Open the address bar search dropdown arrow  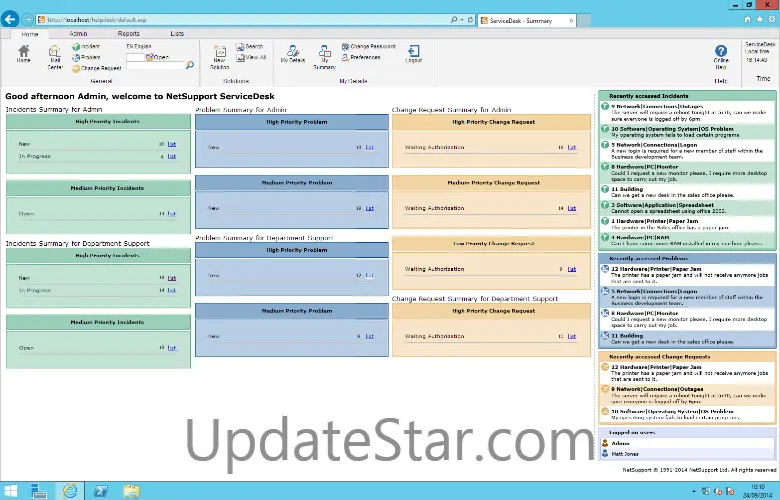click(462, 20)
